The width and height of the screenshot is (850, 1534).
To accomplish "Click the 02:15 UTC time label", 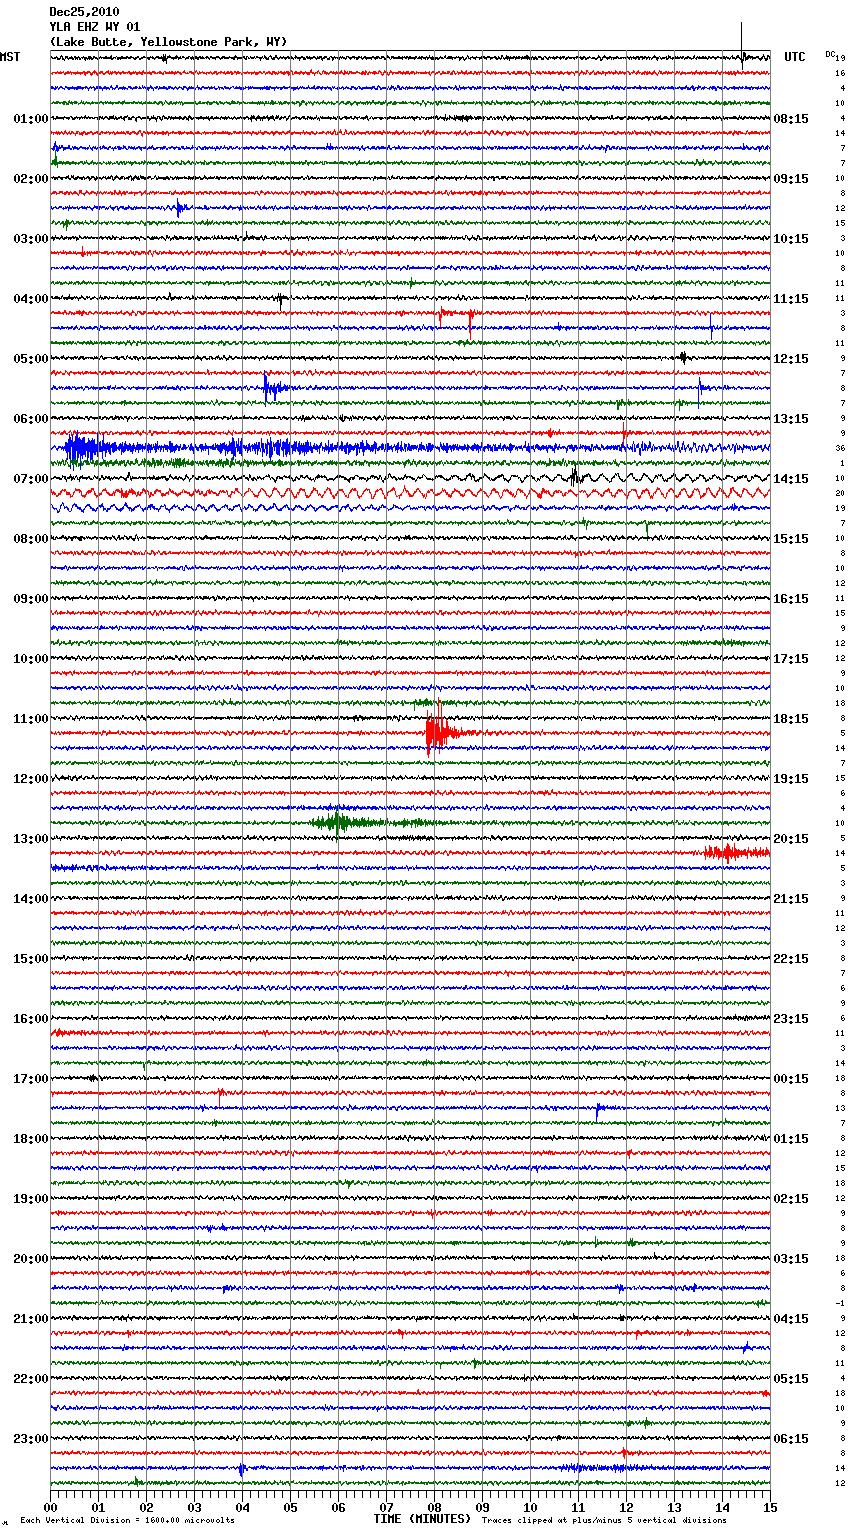I will click(791, 1199).
